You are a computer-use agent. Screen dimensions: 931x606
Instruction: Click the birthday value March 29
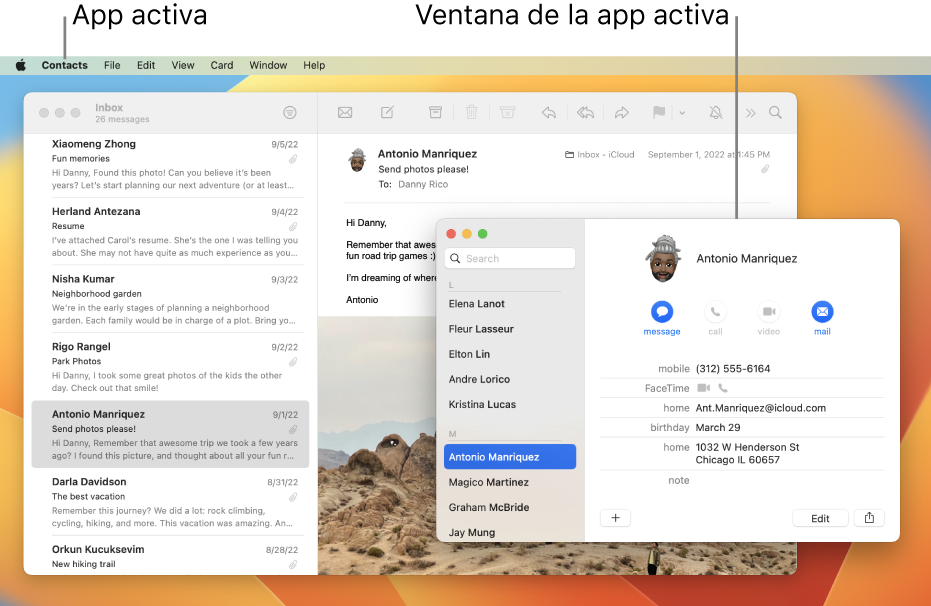pyautogui.click(x=718, y=427)
